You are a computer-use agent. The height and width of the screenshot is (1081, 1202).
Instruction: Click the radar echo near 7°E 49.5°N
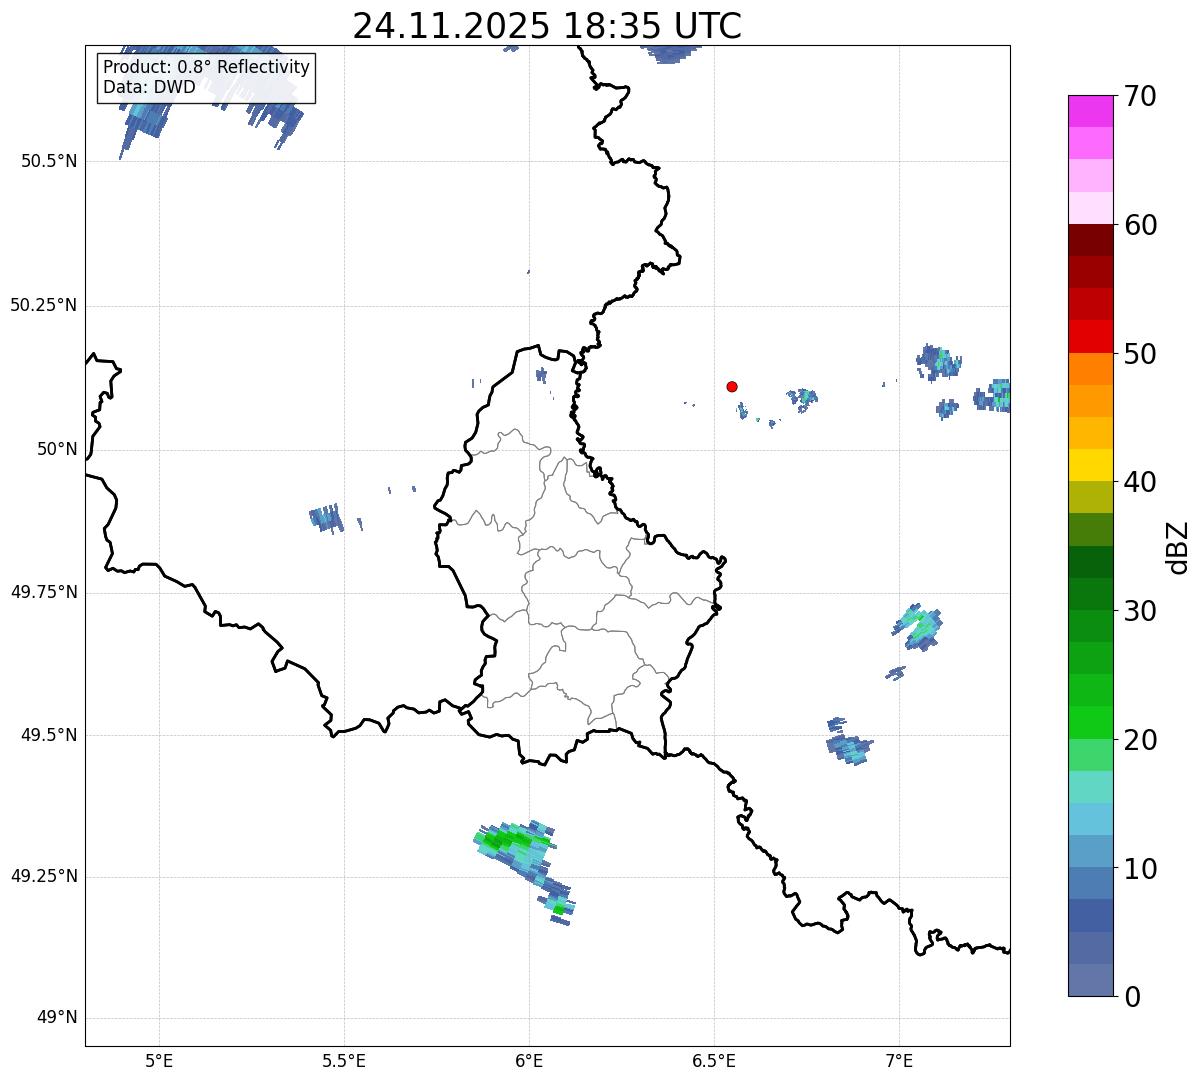click(849, 746)
